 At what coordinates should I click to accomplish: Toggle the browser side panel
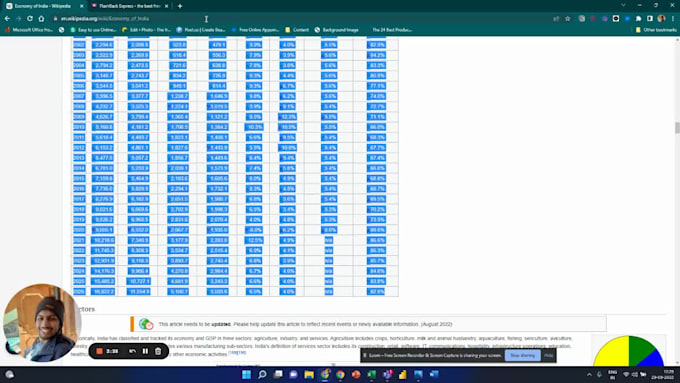click(x=650, y=19)
